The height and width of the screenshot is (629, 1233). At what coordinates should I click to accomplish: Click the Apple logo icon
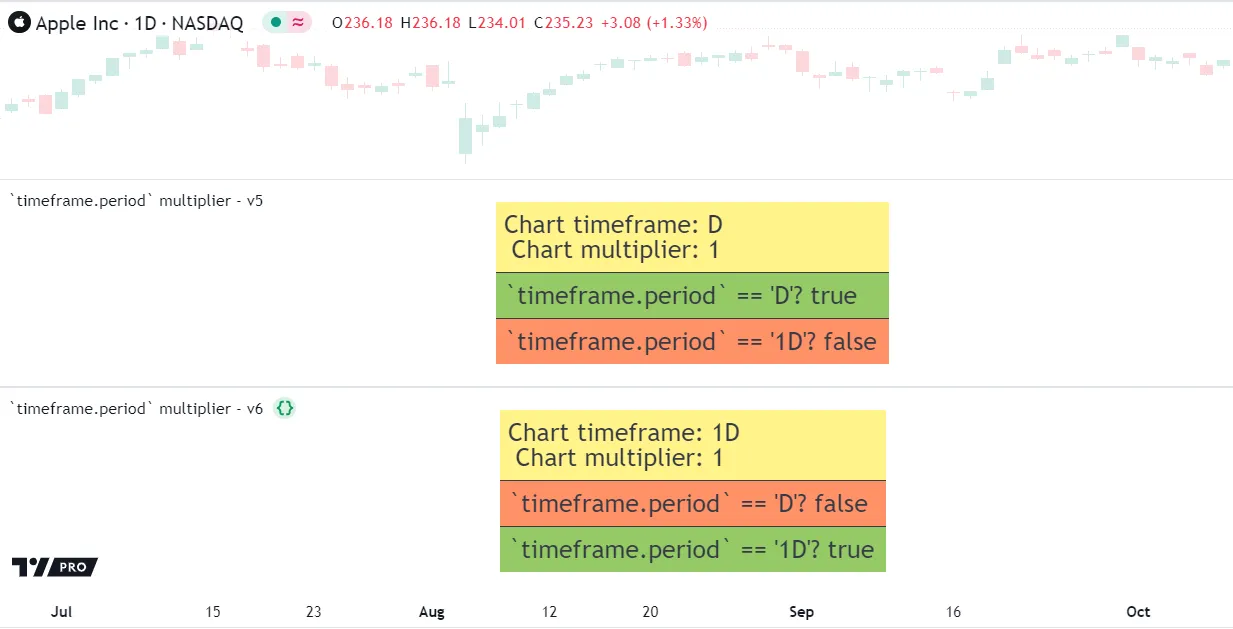click(19, 23)
